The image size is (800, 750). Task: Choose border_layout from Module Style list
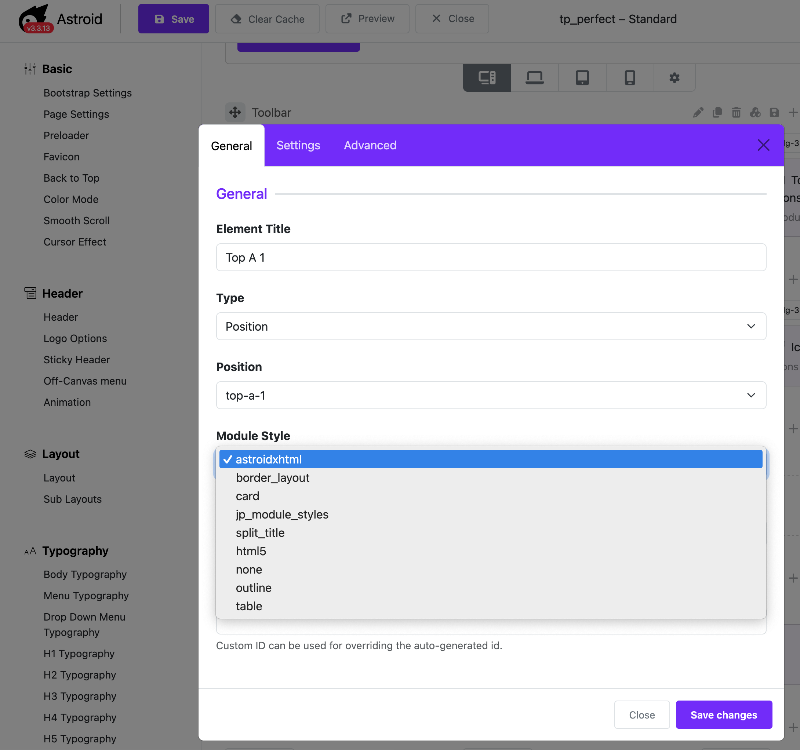click(272, 478)
